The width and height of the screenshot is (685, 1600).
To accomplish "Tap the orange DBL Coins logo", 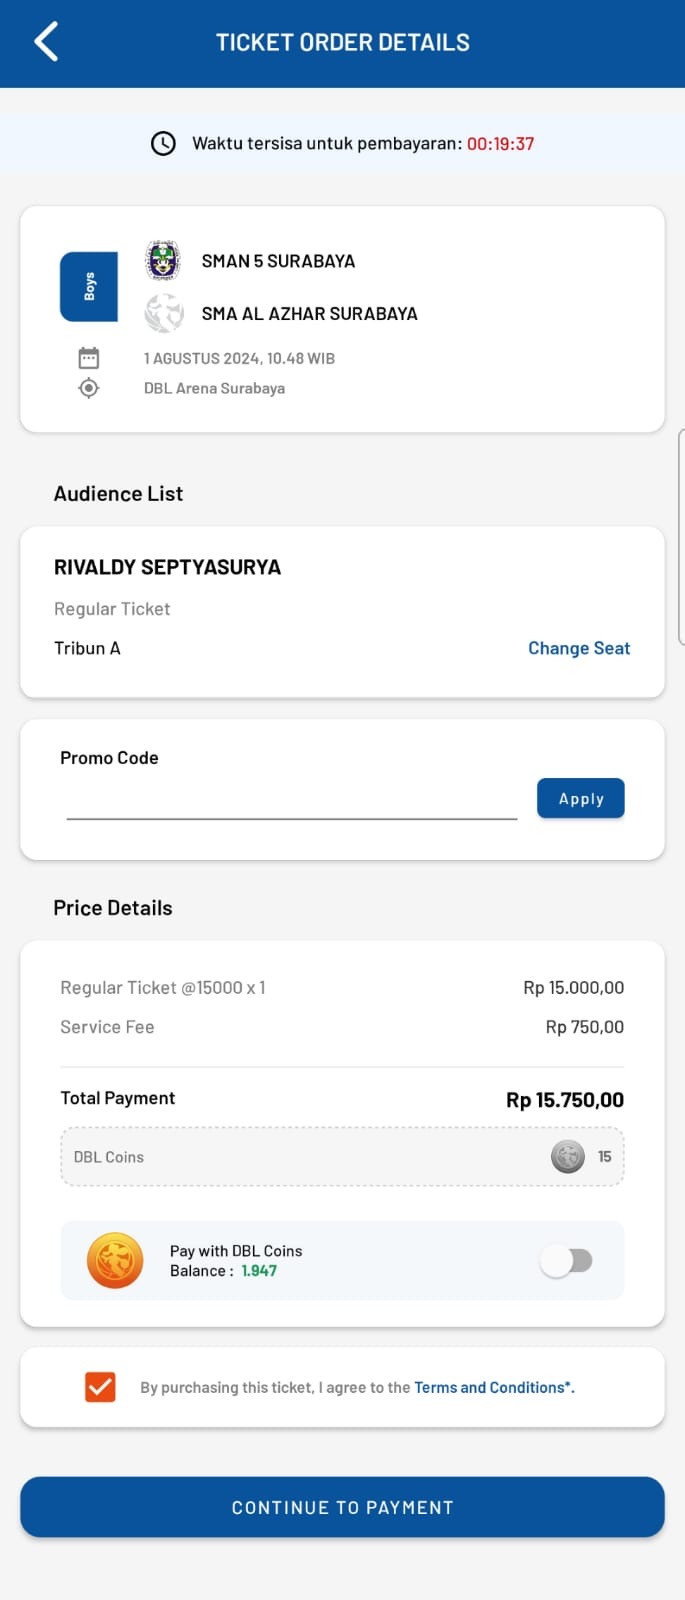I will pos(115,1260).
